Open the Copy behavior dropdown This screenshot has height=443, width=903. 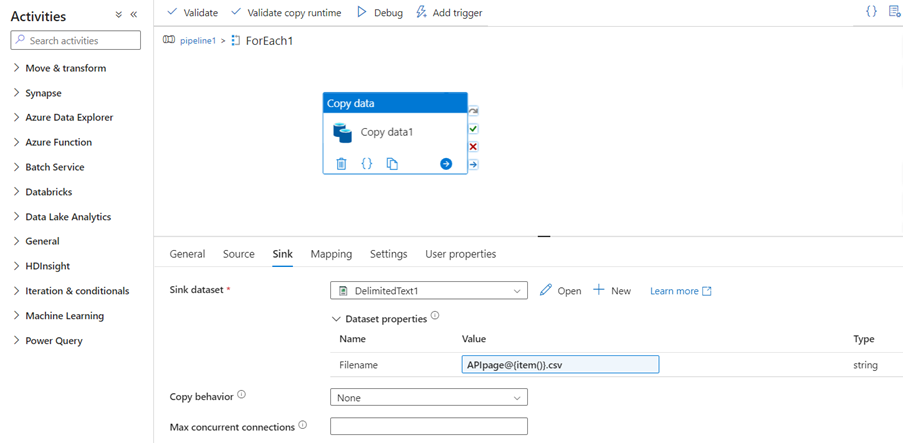click(428, 397)
